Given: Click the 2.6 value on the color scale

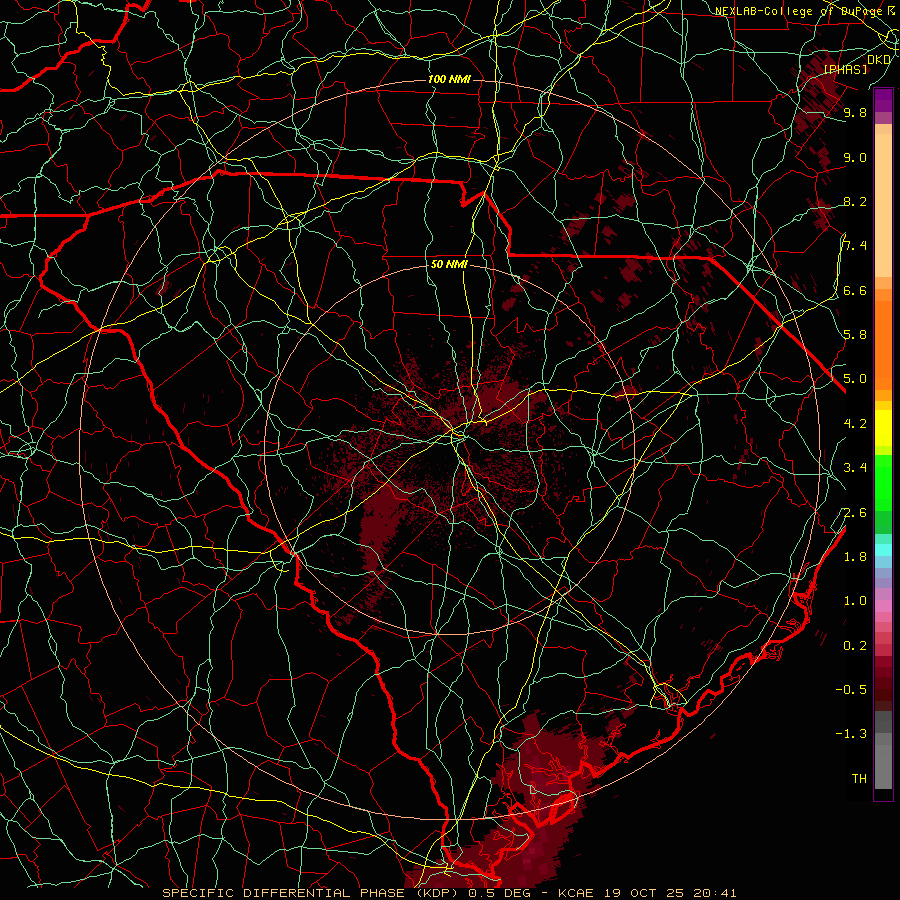Looking at the screenshot, I should (x=855, y=513).
